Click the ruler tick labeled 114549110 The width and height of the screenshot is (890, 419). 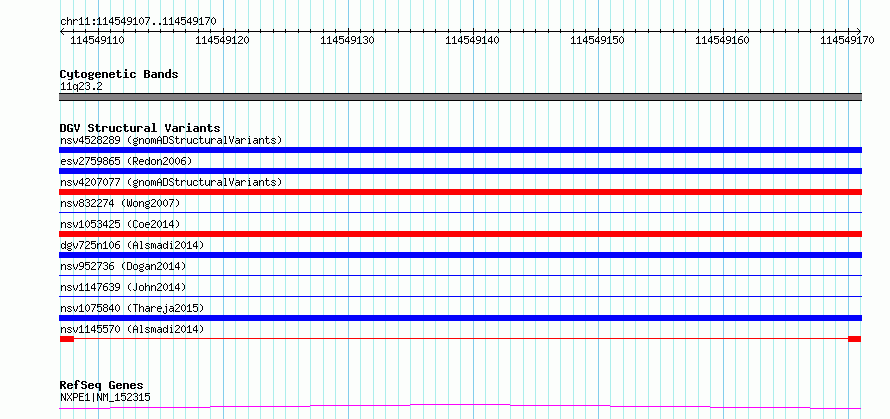coord(98,40)
